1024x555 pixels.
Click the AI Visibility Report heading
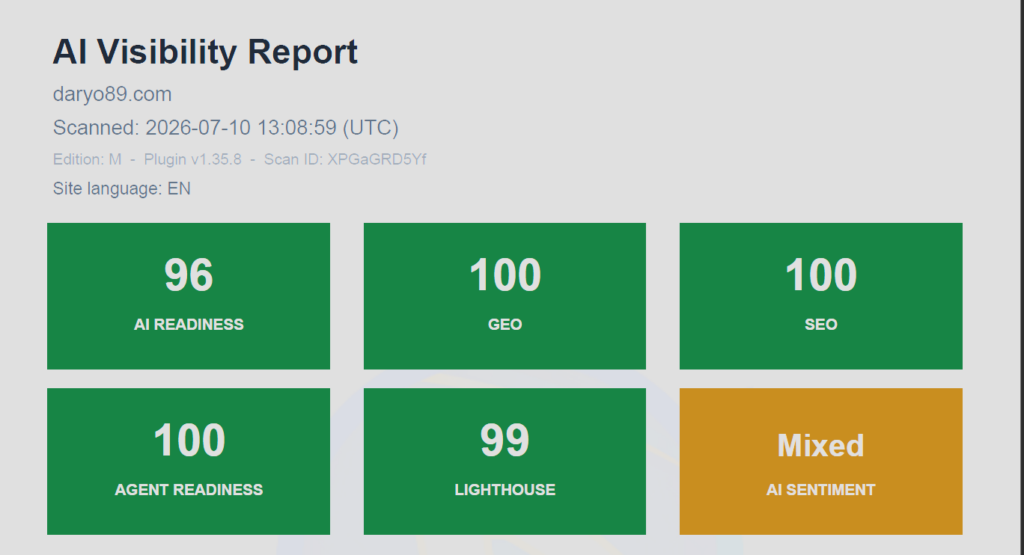click(205, 52)
